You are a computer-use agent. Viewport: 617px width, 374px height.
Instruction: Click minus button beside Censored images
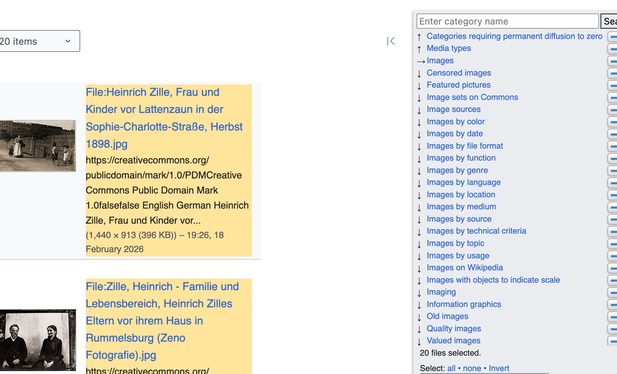click(612, 73)
